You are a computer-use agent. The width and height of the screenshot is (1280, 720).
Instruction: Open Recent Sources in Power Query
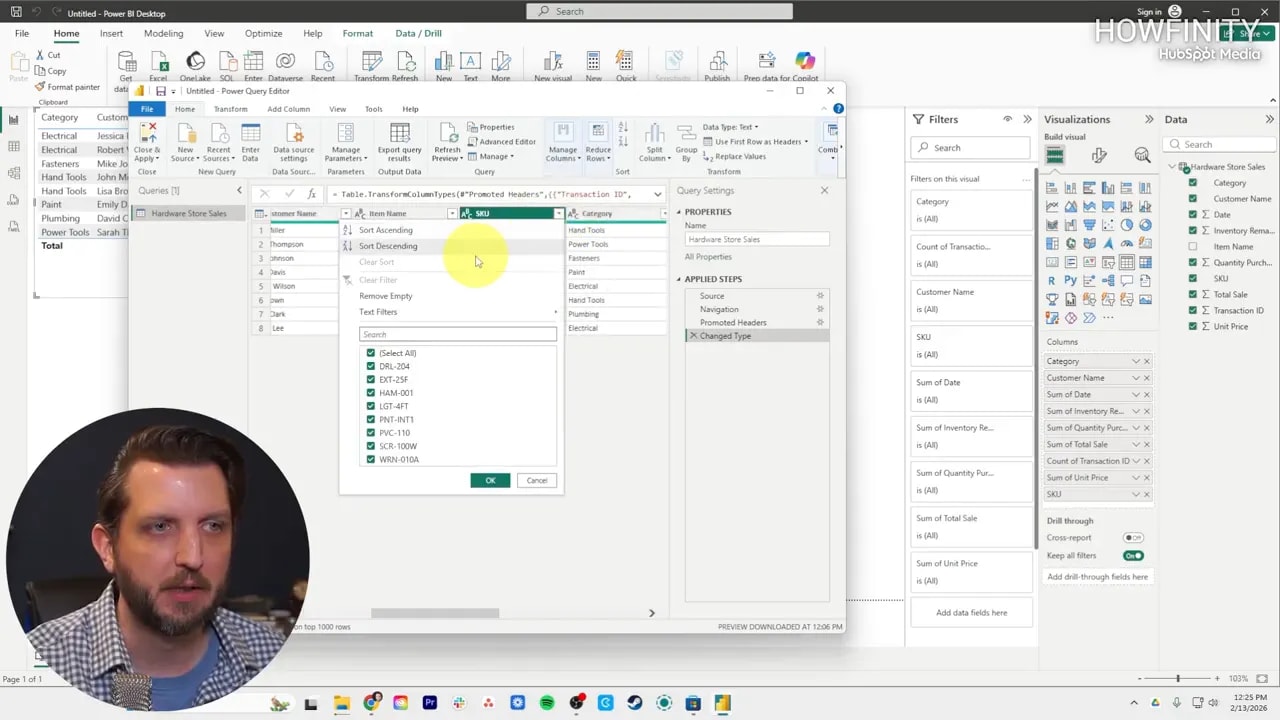pyautogui.click(x=218, y=142)
